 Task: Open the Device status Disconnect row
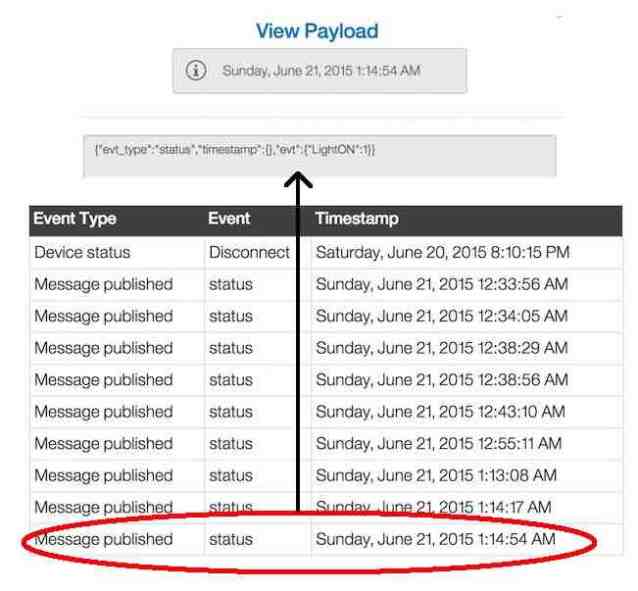click(x=326, y=252)
